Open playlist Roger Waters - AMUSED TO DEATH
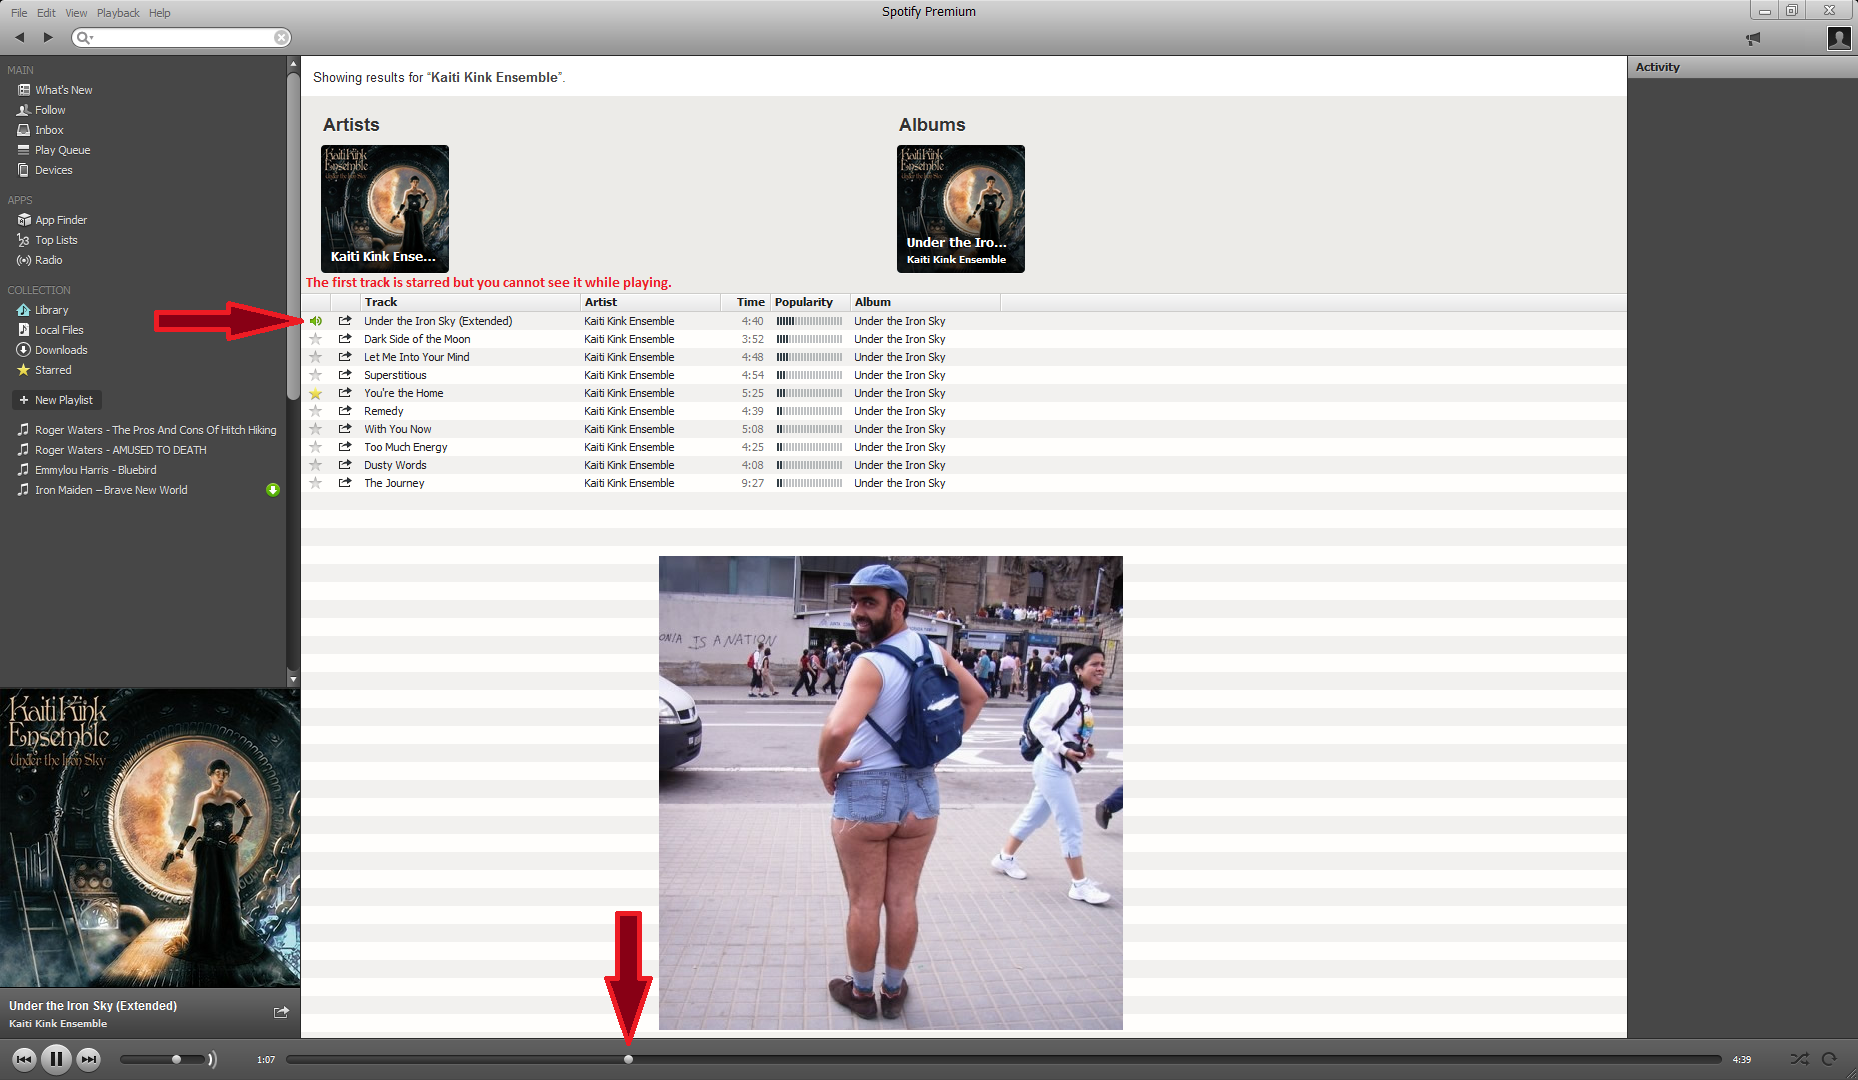This screenshot has height=1080, width=1858. [x=120, y=450]
